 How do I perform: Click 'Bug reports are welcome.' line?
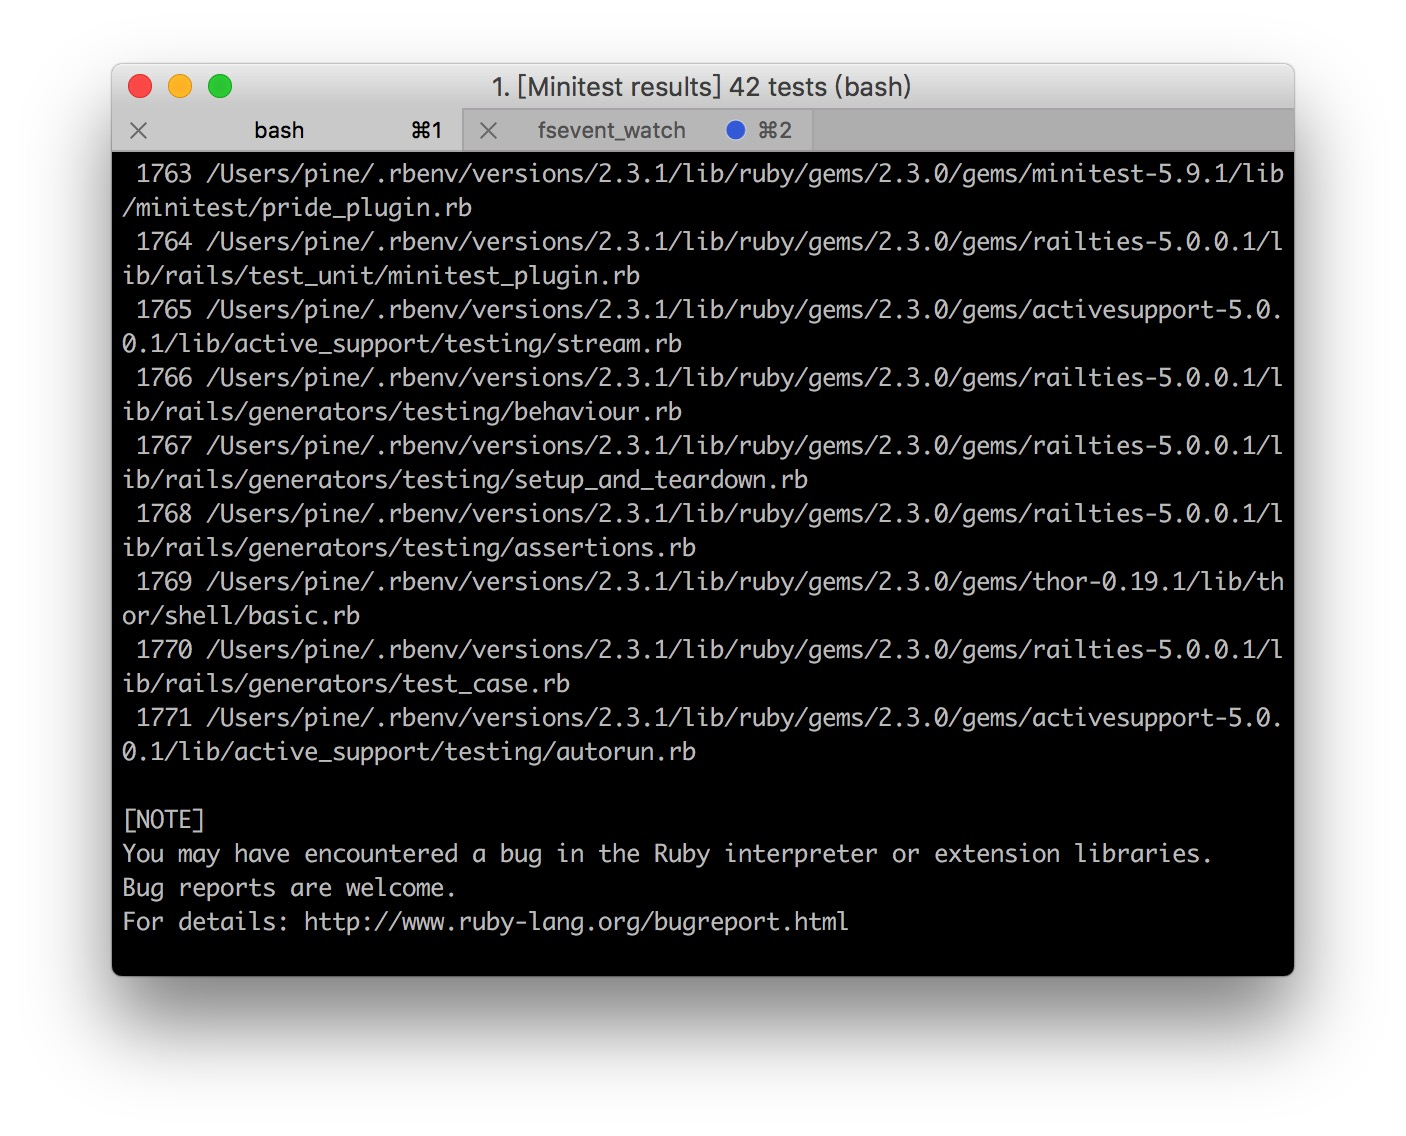click(x=289, y=887)
